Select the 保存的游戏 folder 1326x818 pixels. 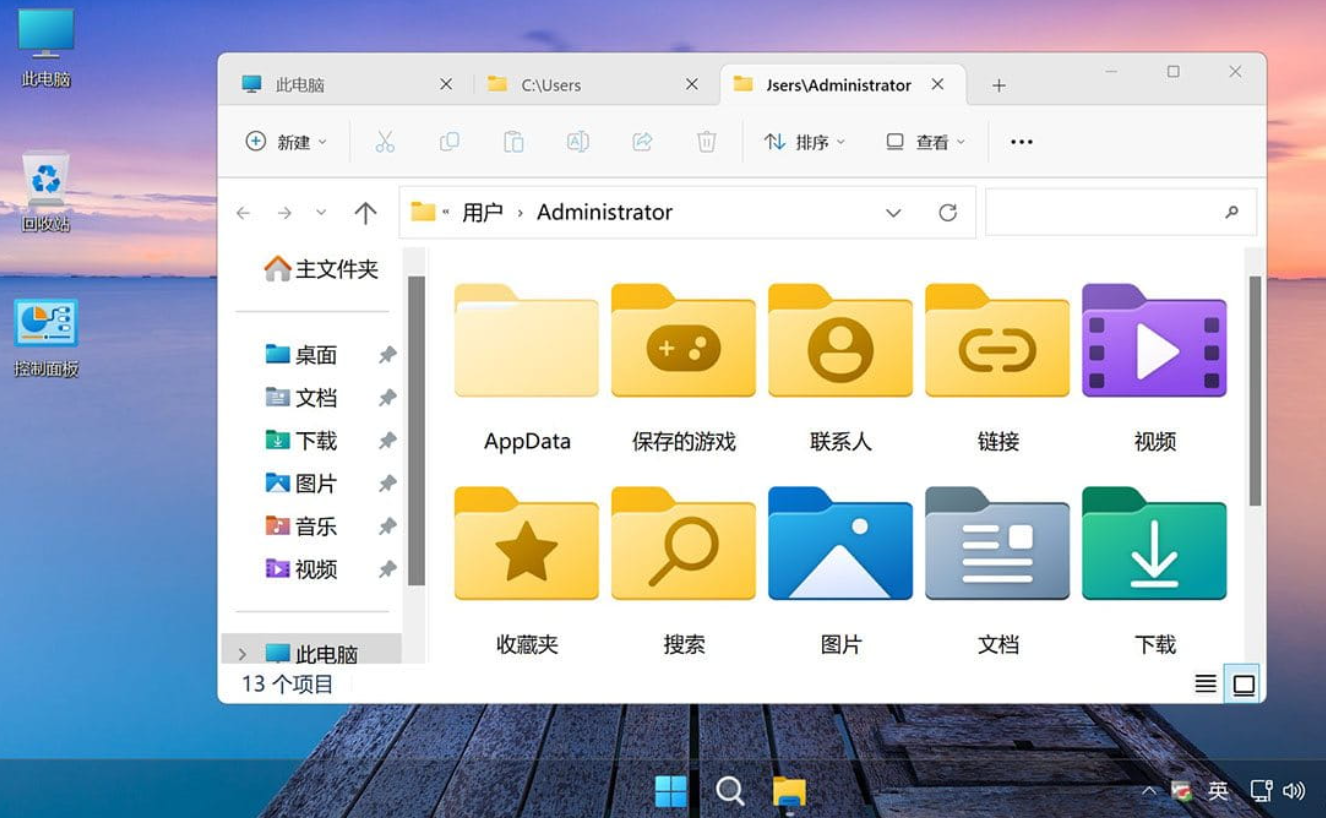pos(684,368)
